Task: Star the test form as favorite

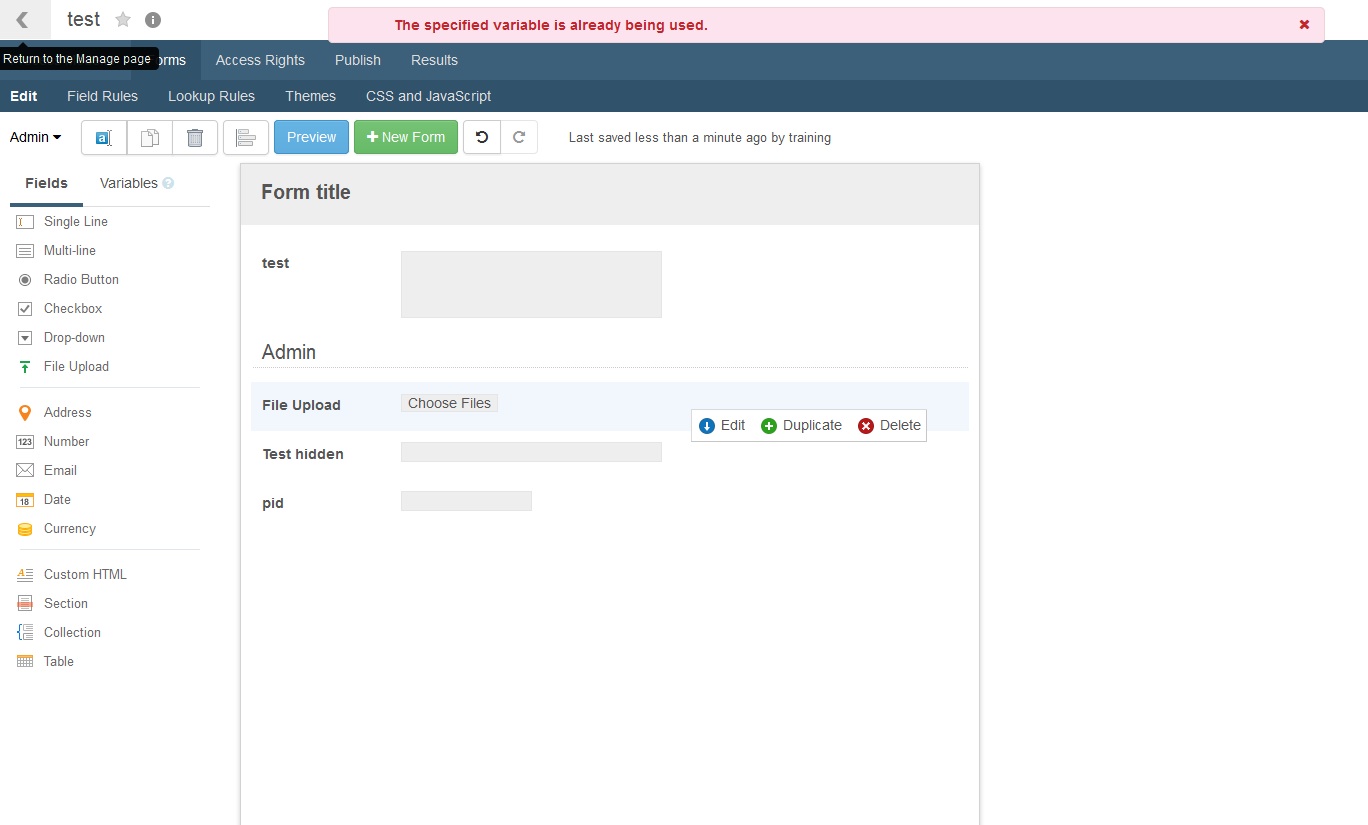Action: tap(123, 20)
